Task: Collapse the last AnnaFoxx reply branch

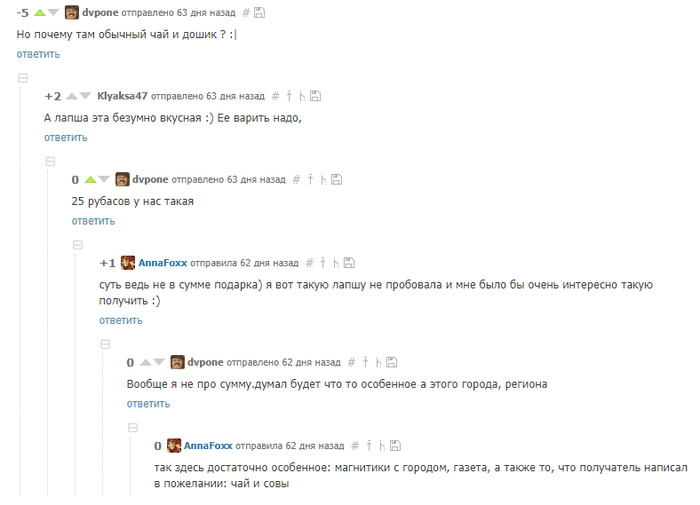Action: click(x=133, y=428)
